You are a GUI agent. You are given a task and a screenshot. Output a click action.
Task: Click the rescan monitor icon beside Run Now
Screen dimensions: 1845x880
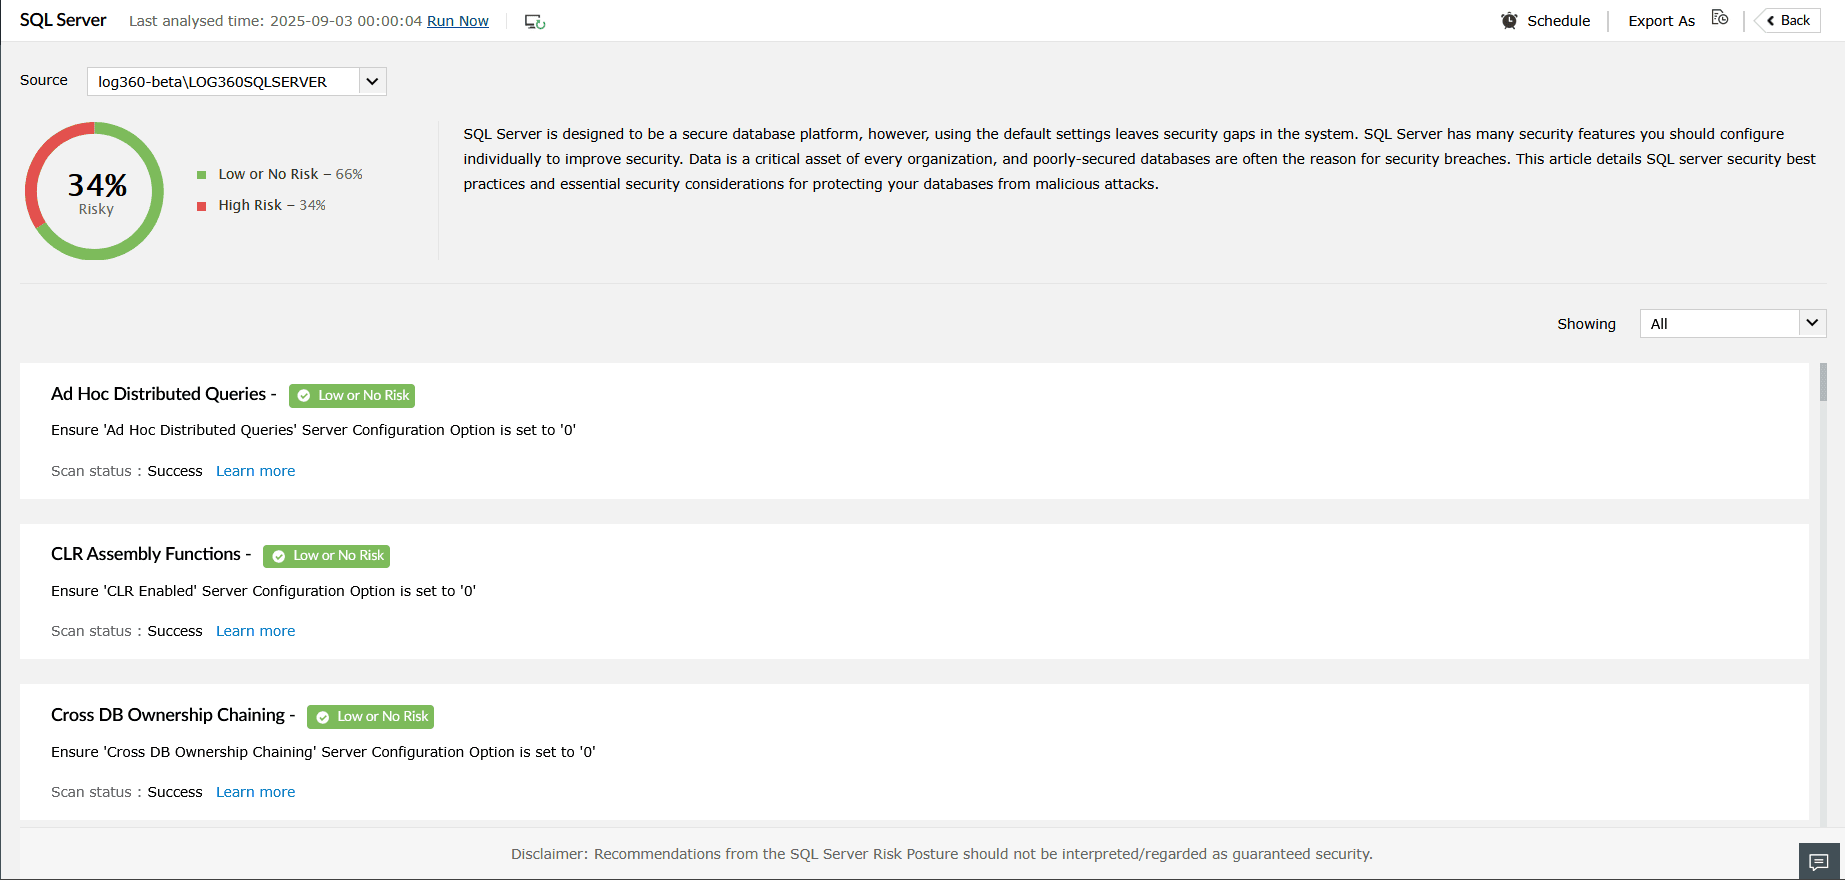click(x=535, y=22)
